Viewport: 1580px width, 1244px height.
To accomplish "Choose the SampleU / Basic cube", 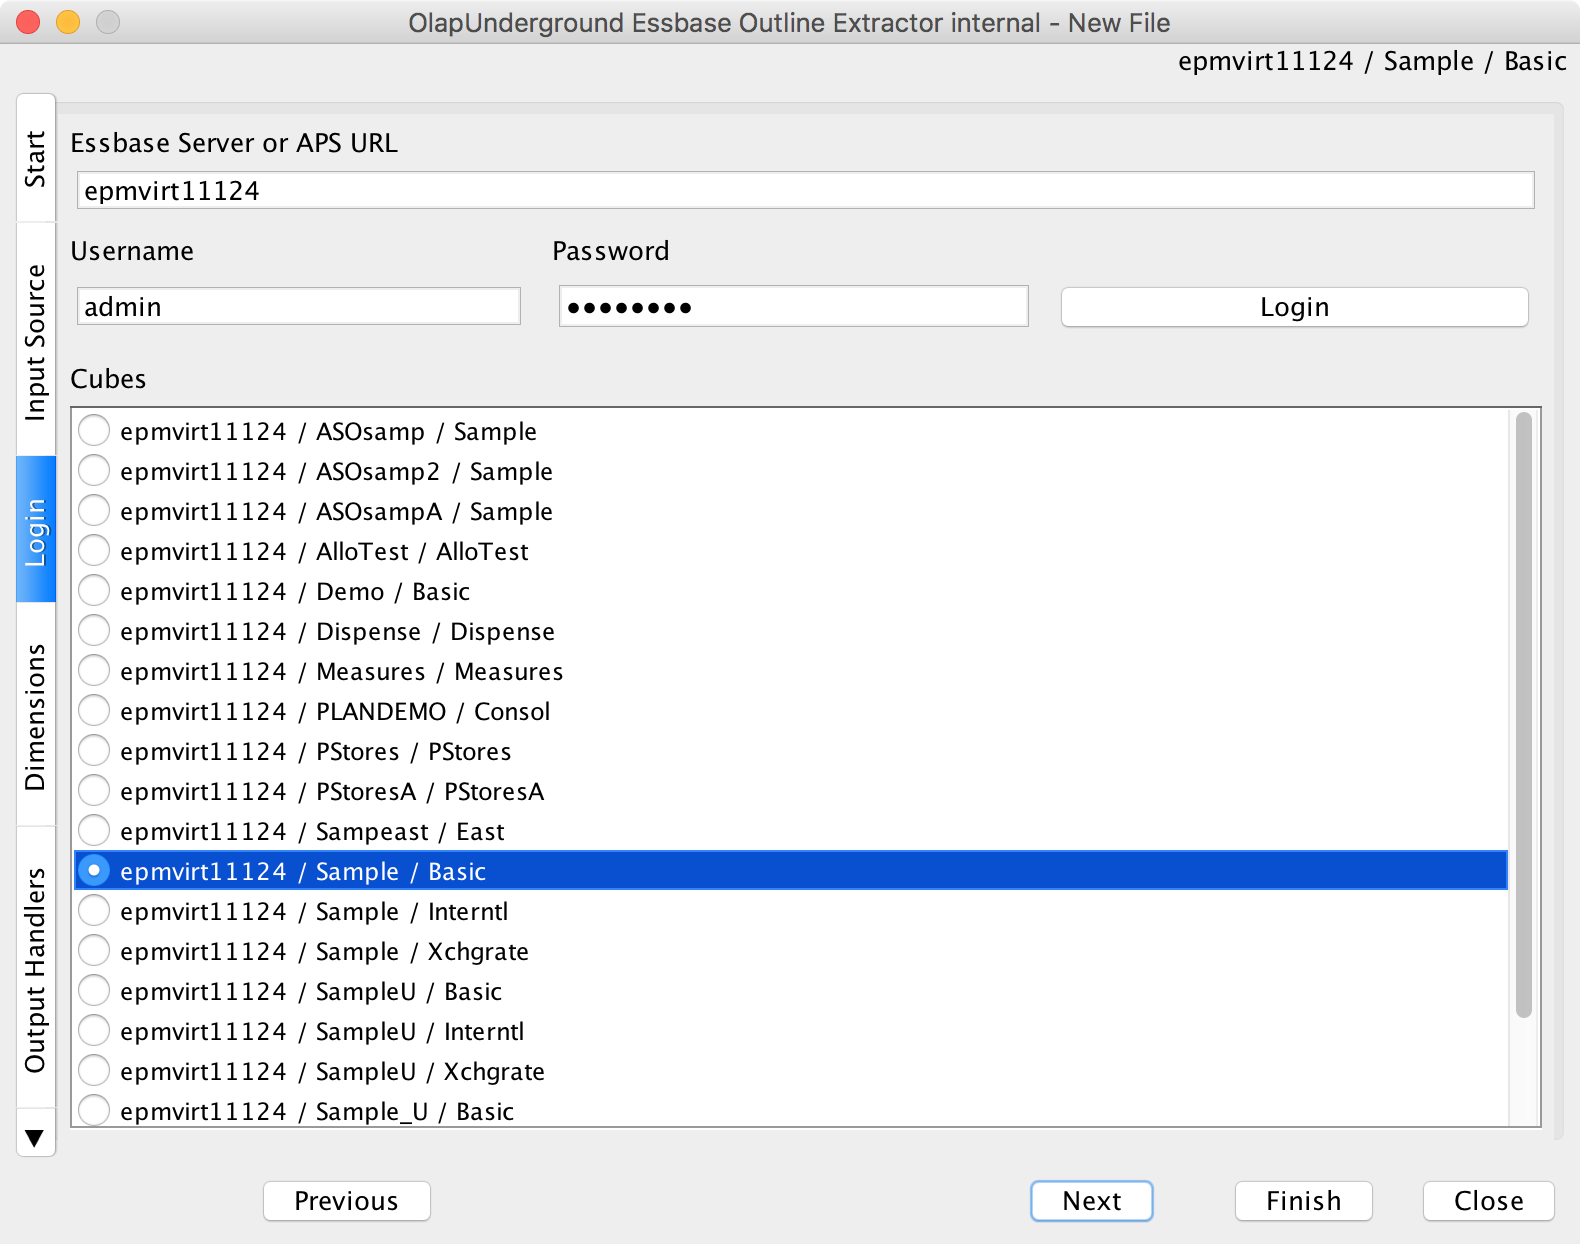I will (94, 991).
